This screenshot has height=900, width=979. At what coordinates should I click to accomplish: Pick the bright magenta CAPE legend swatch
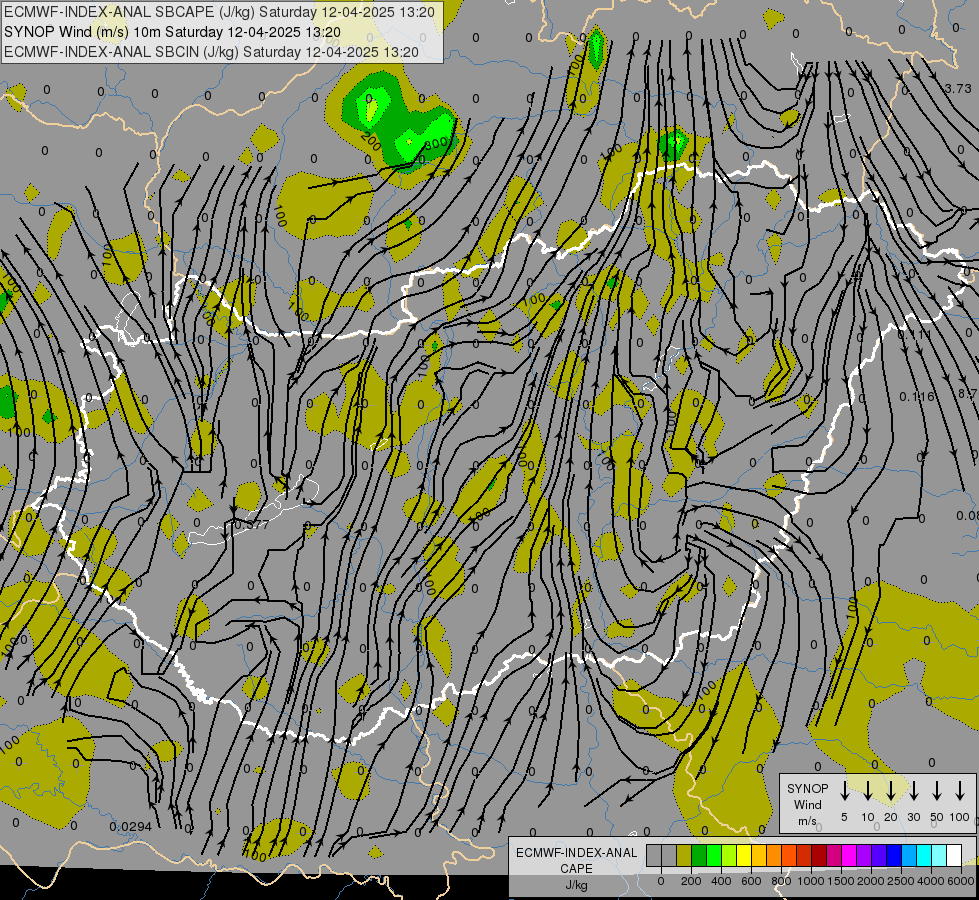coord(849,855)
